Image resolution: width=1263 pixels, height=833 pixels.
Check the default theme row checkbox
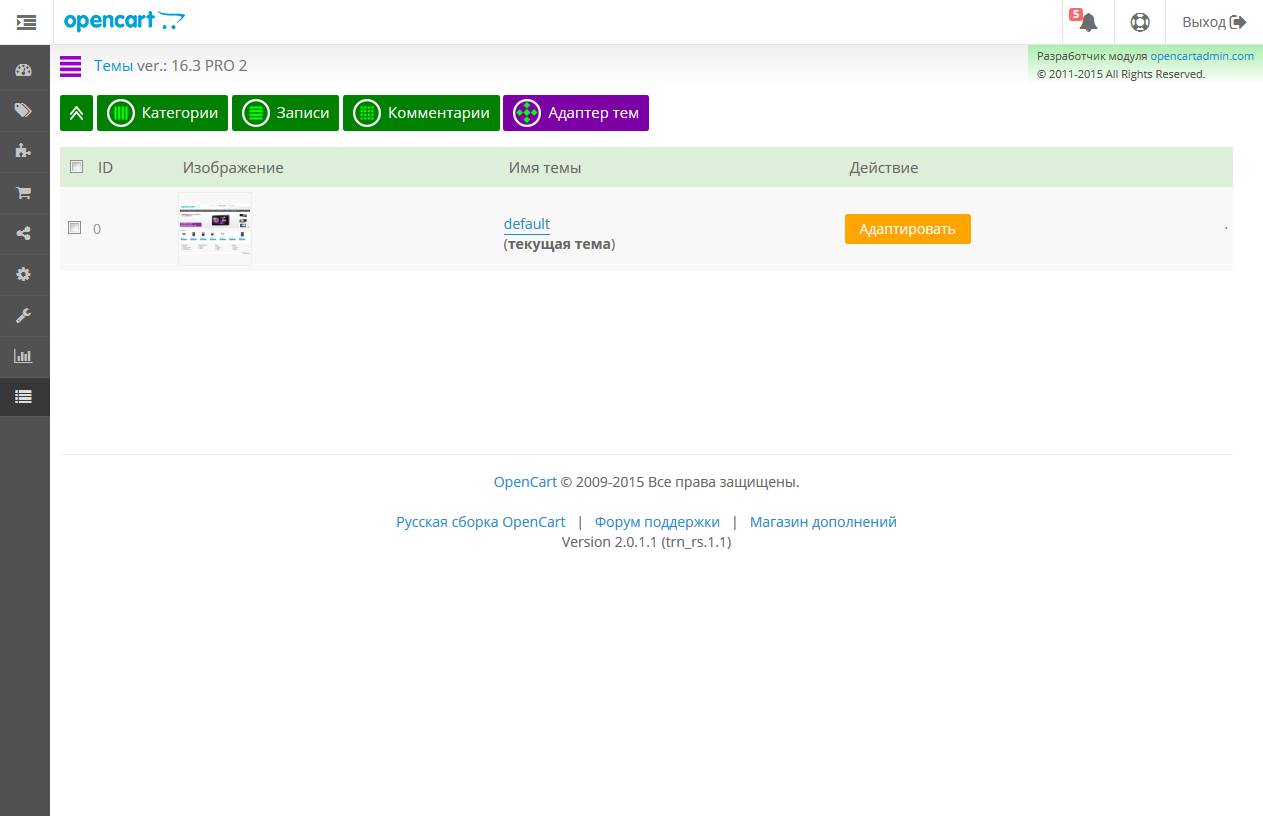[x=74, y=228]
